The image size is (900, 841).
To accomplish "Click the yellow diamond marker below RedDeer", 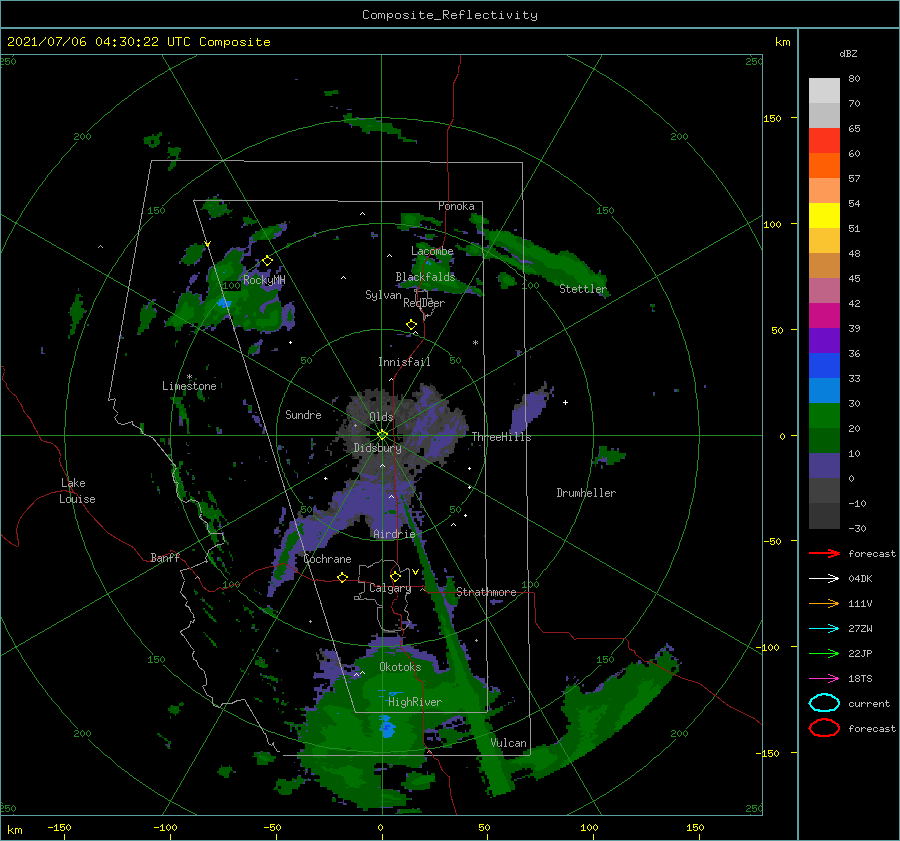I will coord(412,325).
